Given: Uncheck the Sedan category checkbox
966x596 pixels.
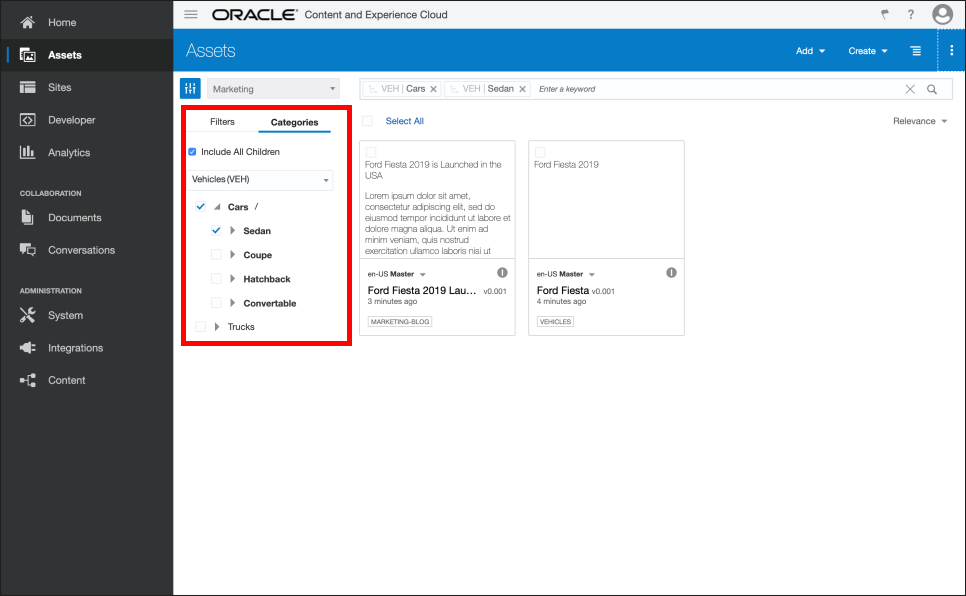Looking at the screenshot, I should tap(216, 231).
